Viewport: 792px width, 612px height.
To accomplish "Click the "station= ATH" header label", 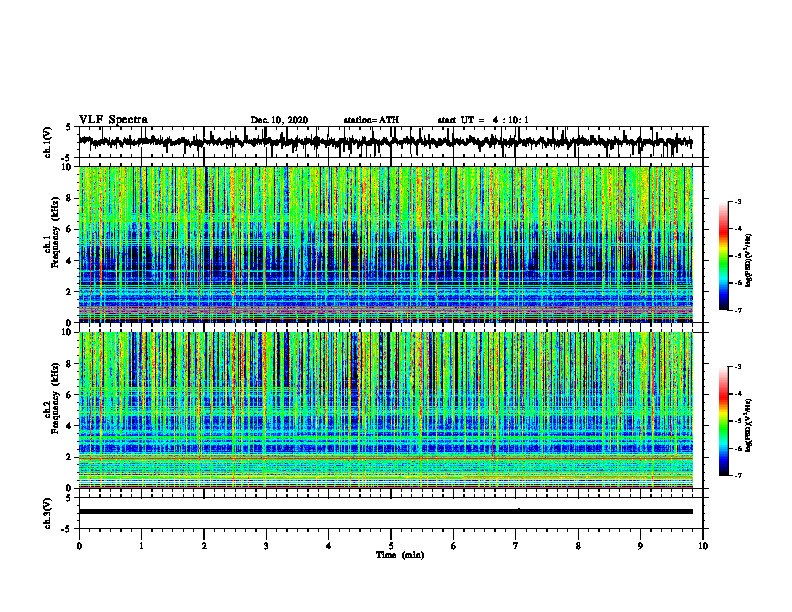I will click(371, 120).
